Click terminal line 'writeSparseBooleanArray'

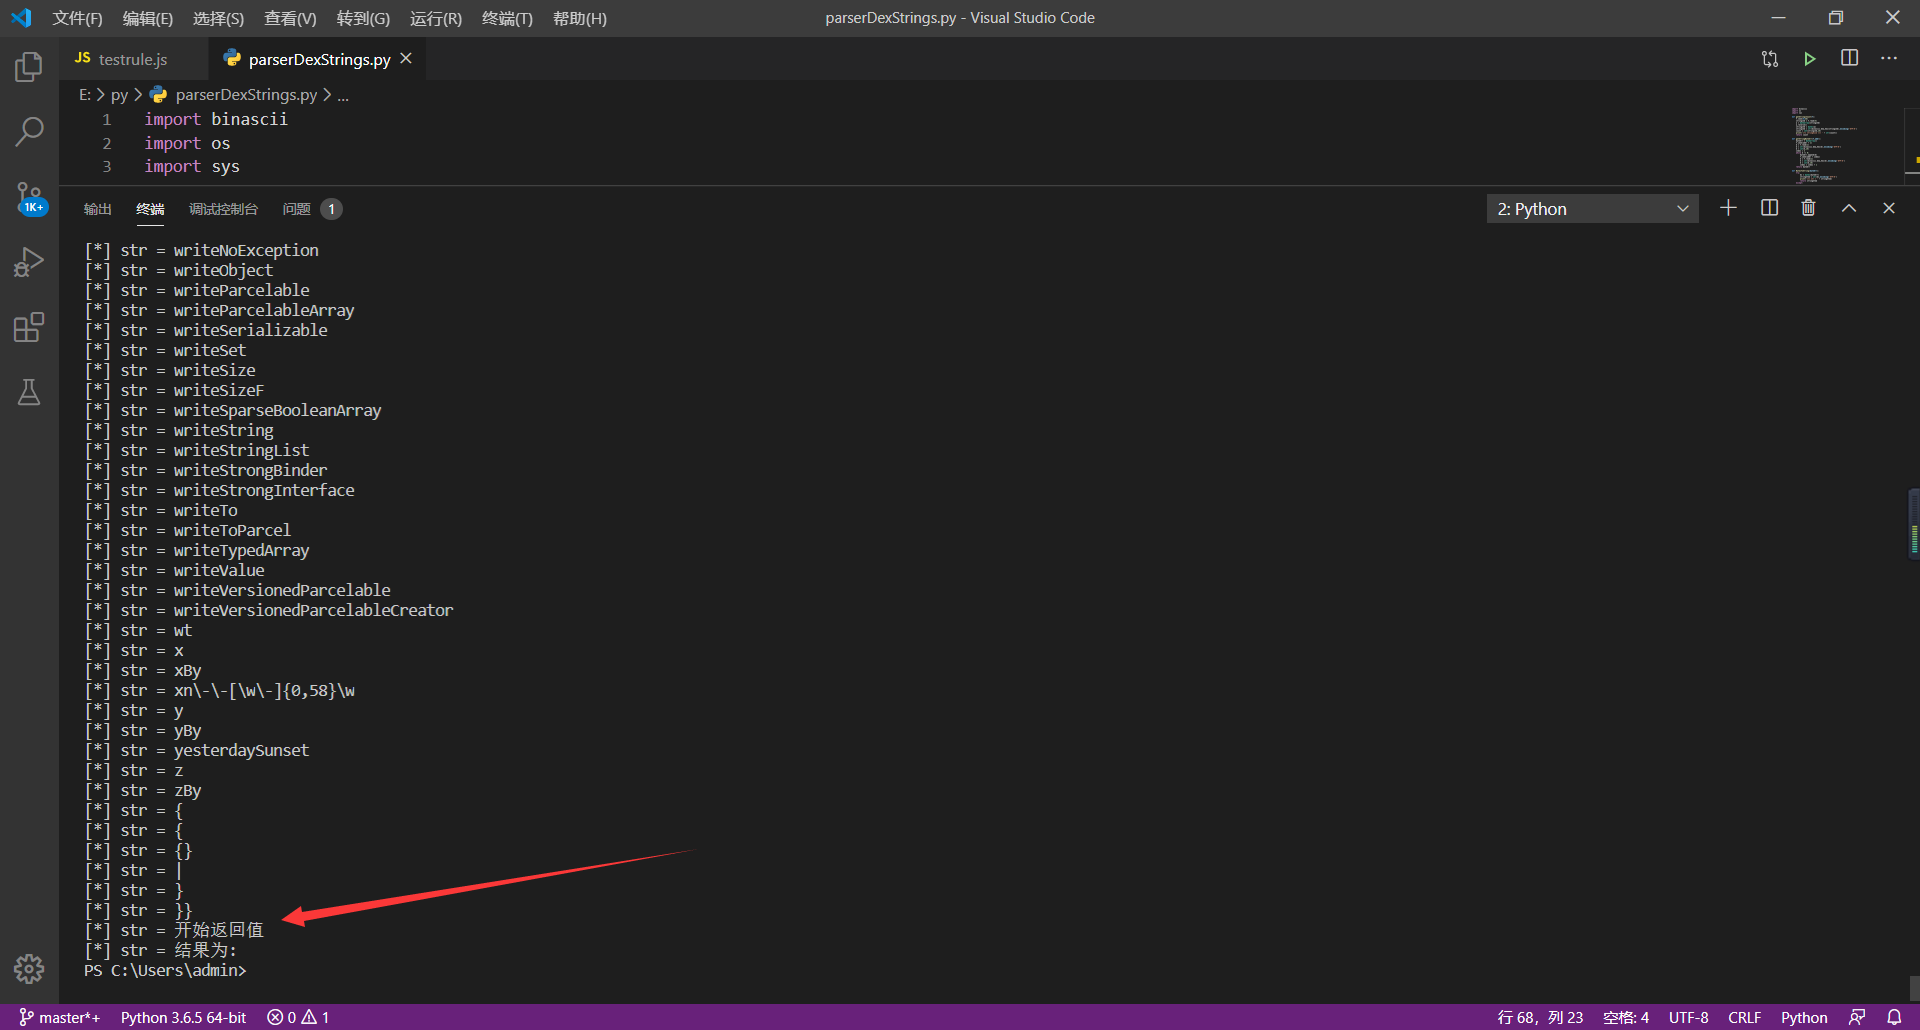click(233, 410)
